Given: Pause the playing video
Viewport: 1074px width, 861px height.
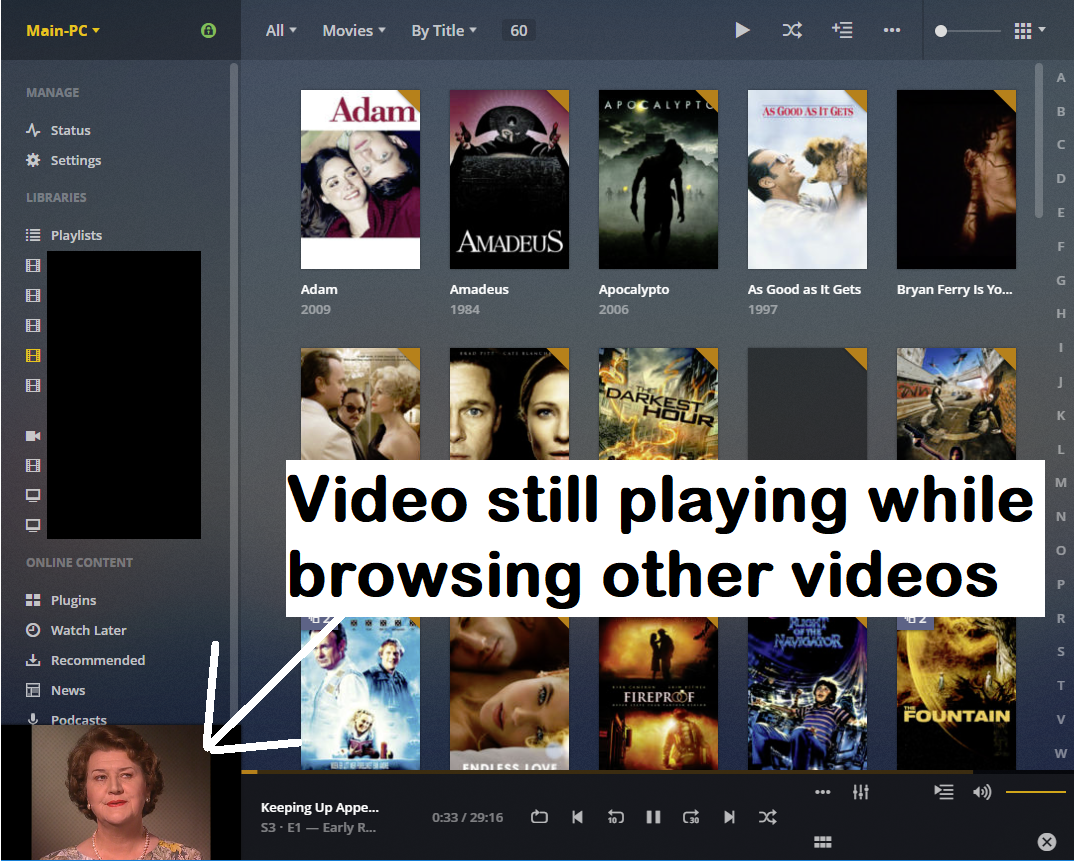Looking at the screenshot, I should [653, 816].
